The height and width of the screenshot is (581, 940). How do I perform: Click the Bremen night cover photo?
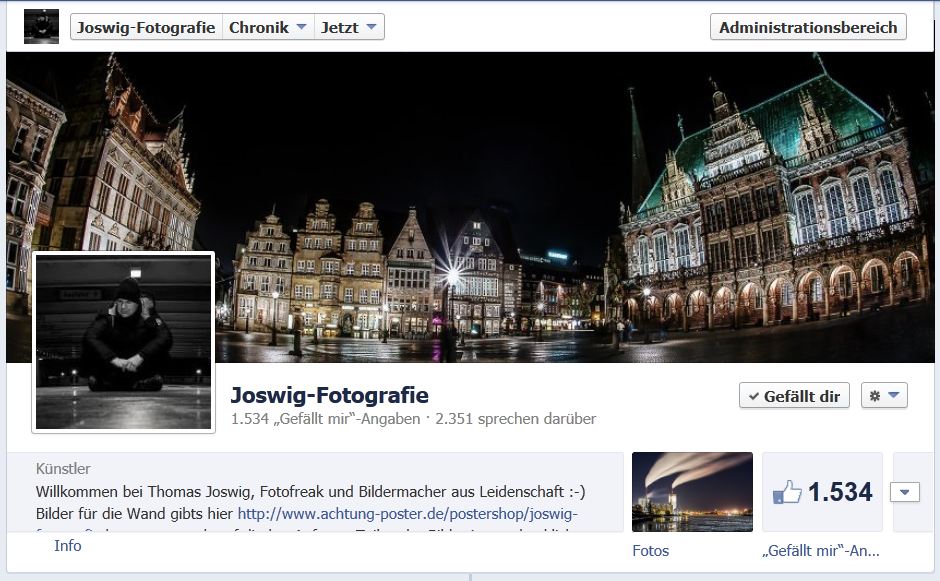pos(470,207)
